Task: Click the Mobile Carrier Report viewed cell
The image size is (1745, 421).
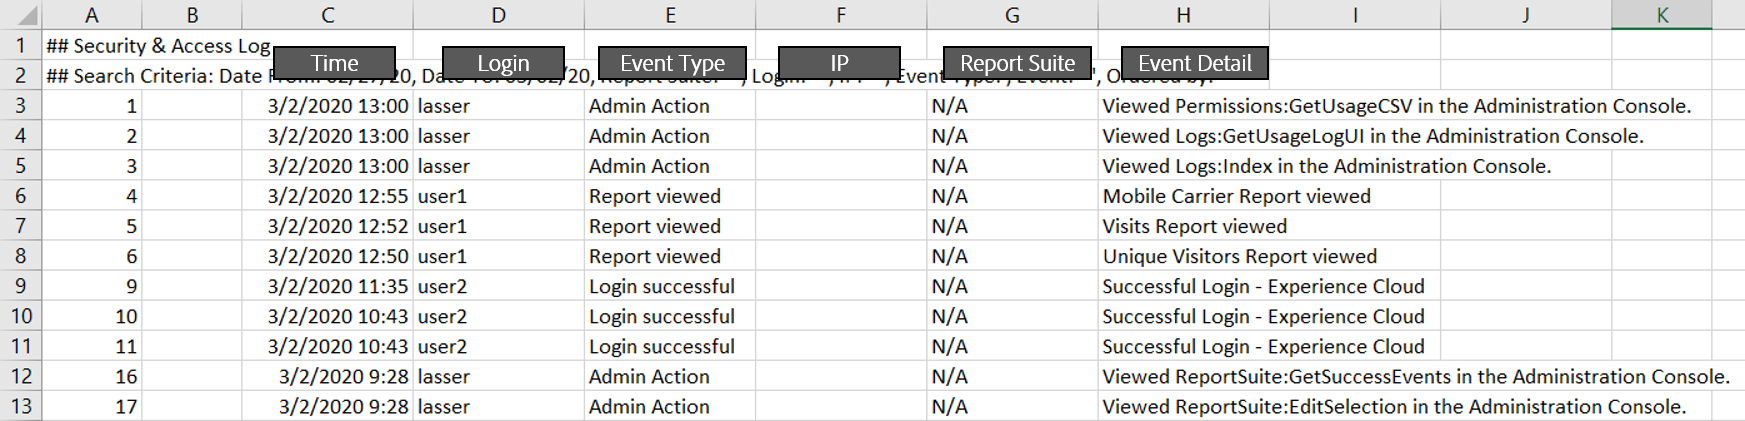Action: pos(1236,197)
